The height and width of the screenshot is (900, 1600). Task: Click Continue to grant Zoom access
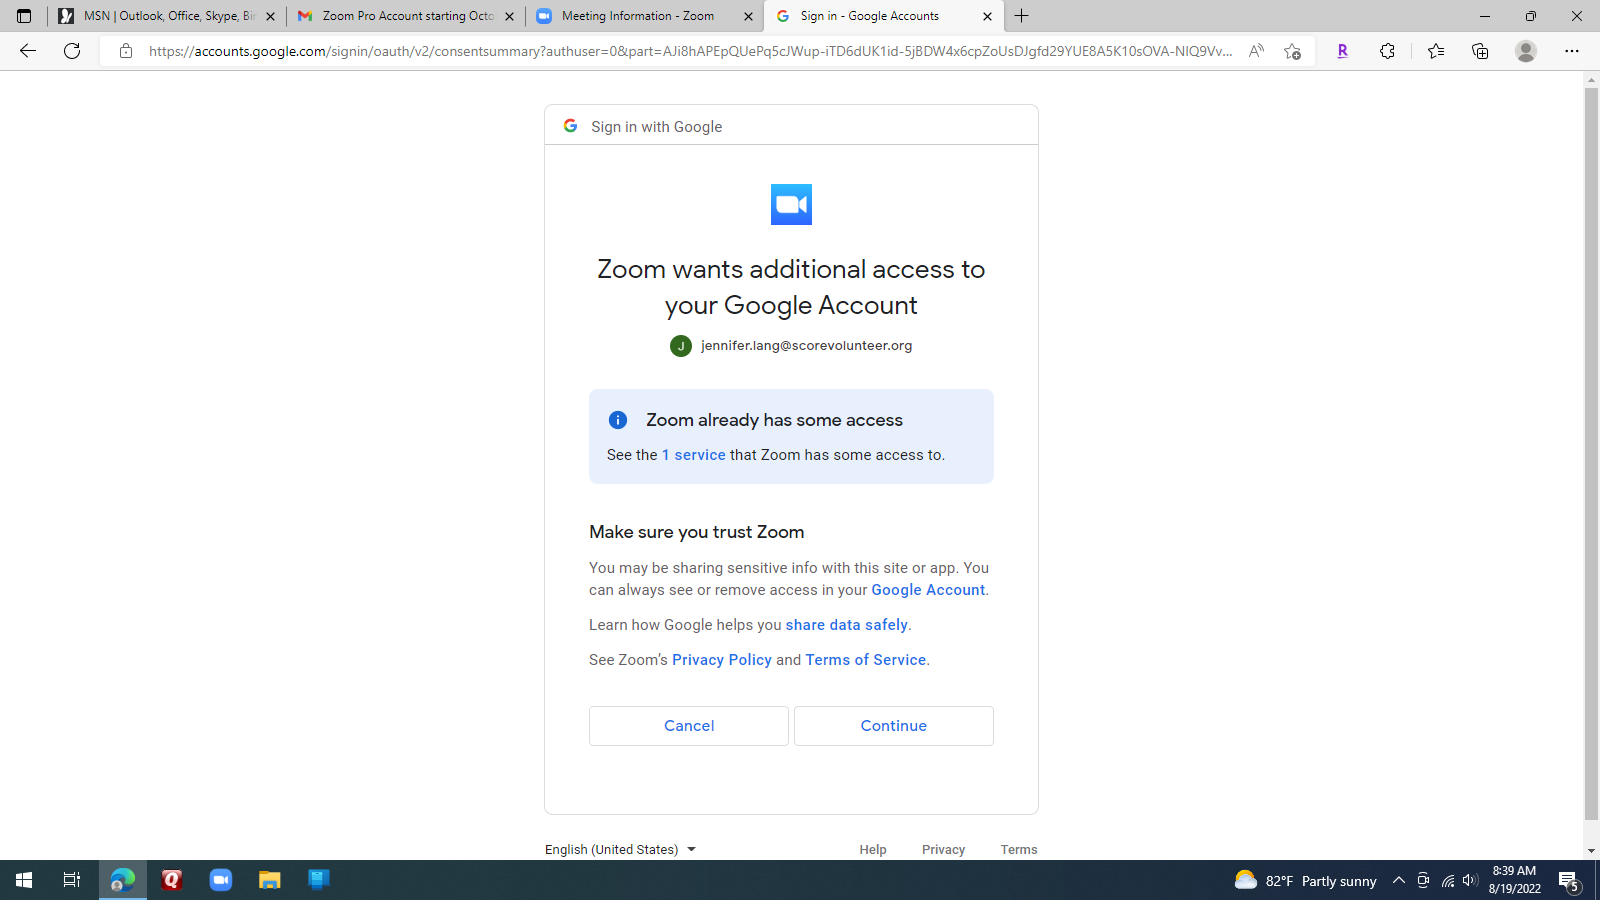coord(894,726)
